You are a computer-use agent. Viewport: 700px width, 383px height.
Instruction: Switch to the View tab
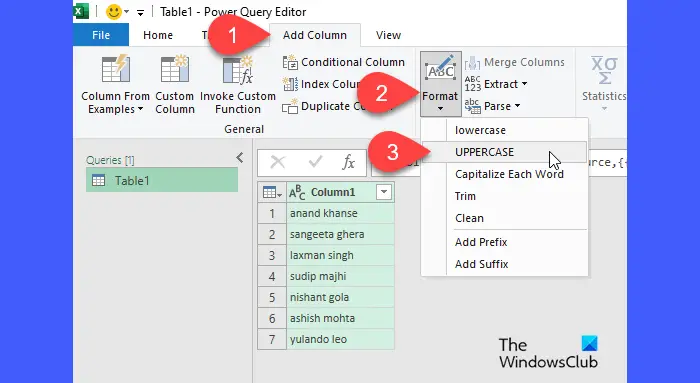(388, 35)
